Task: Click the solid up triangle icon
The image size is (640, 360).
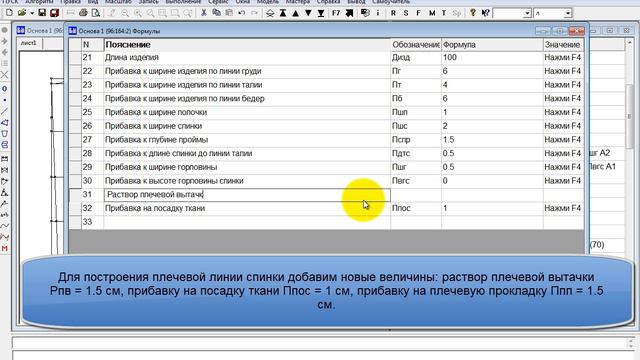Action: tap(296, 13)
